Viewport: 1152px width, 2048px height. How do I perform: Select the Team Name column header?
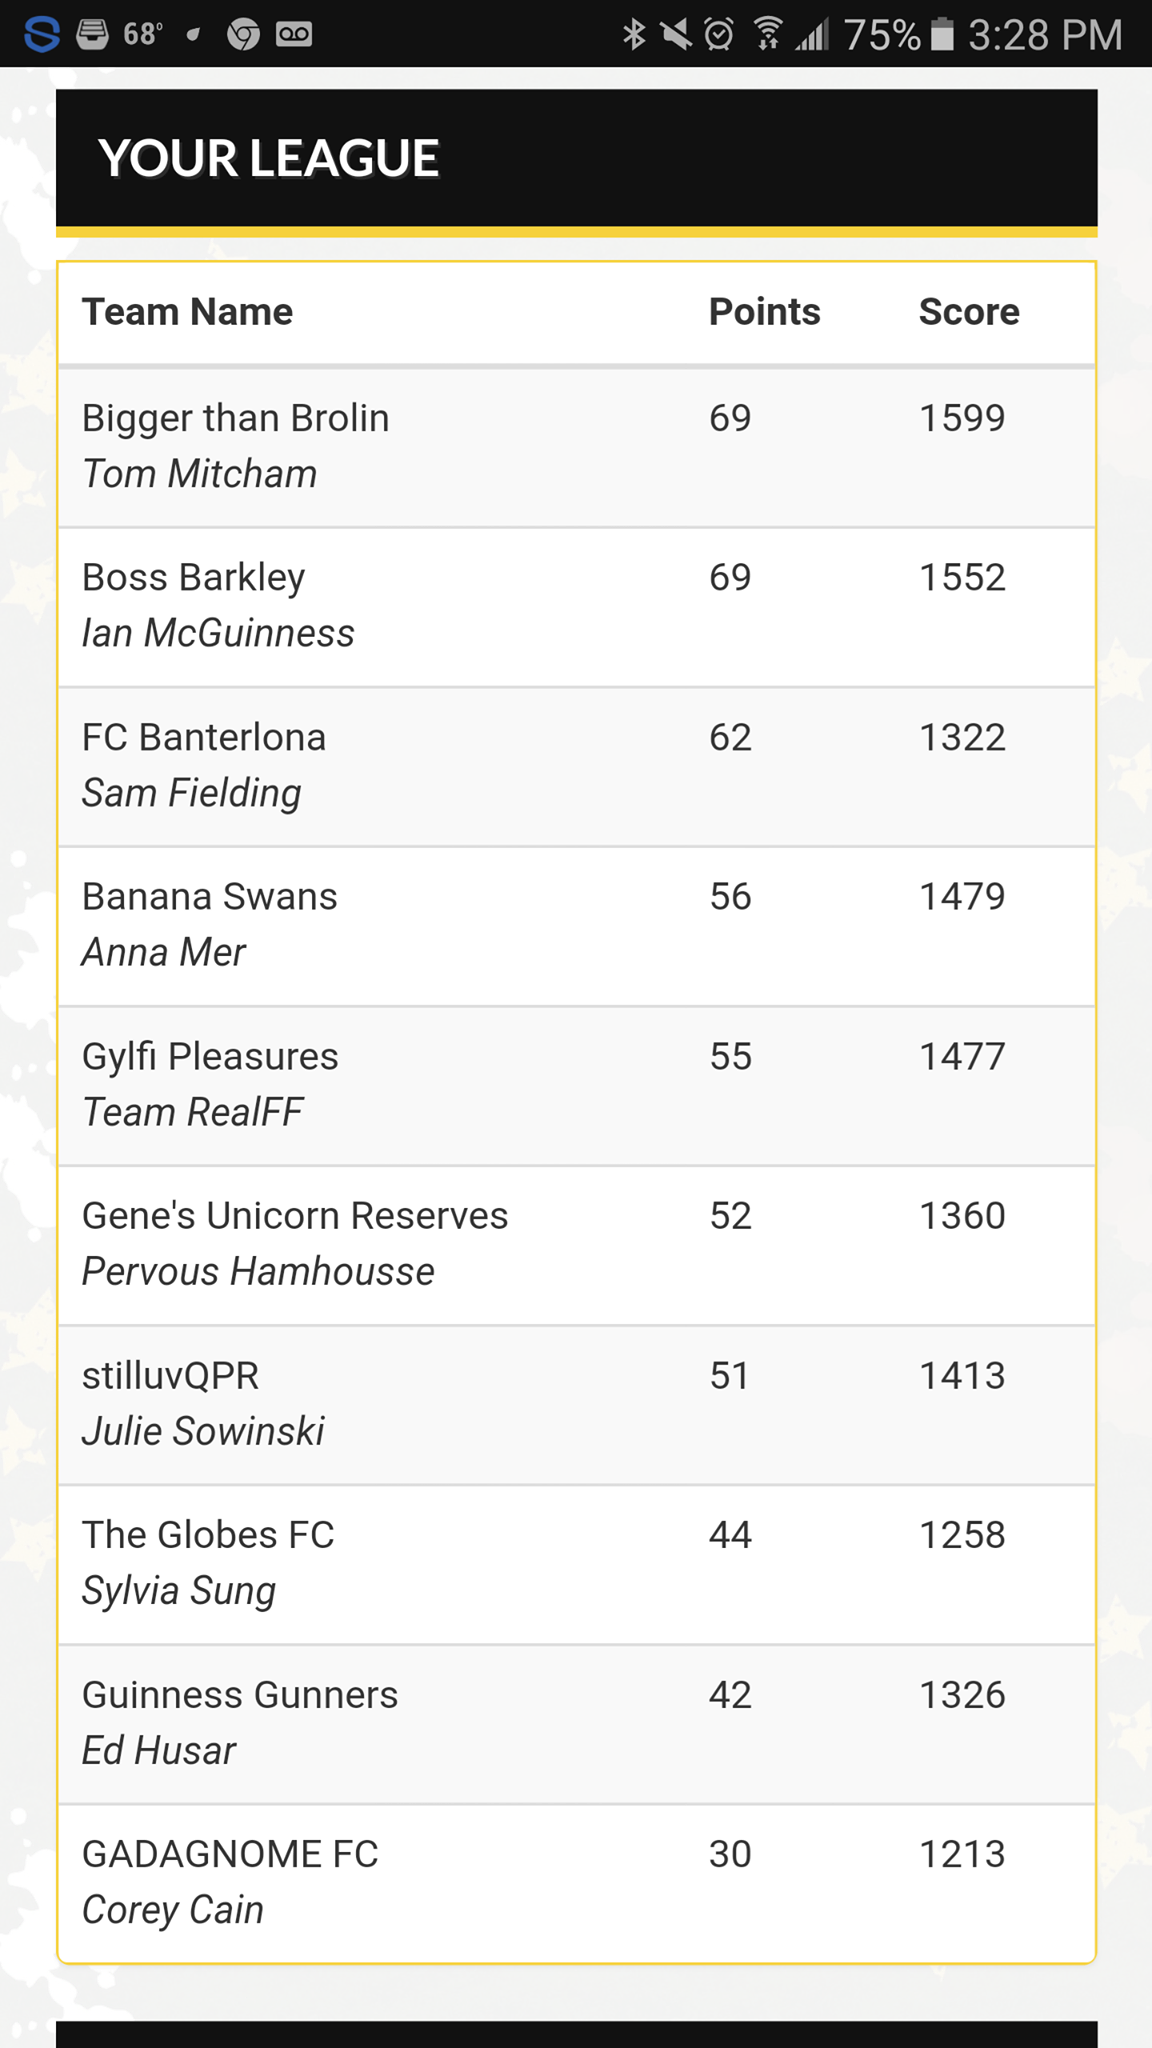click(187, 312)
